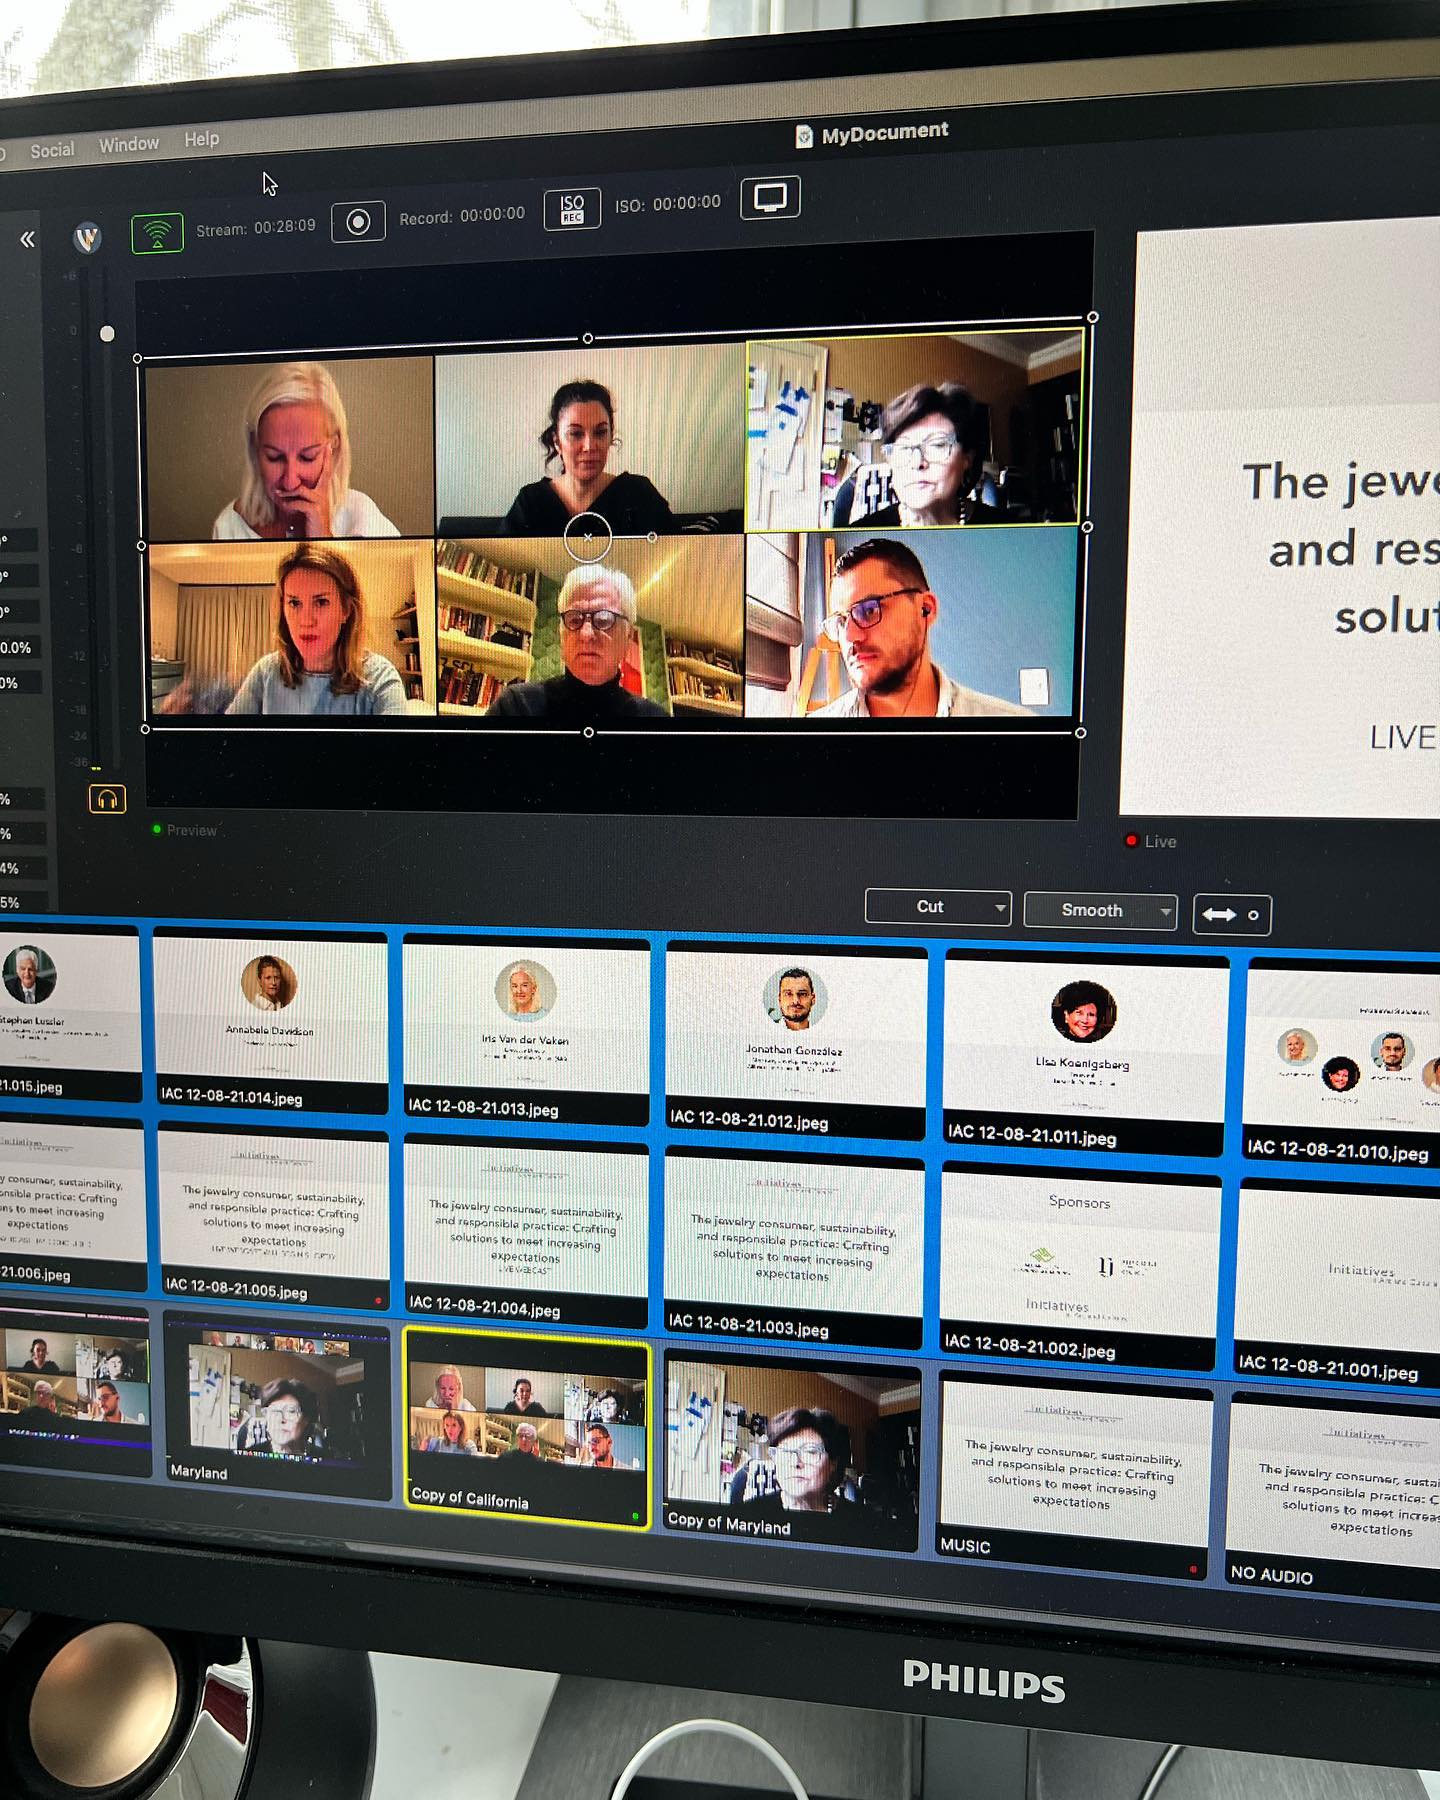Open the Cut transition dropdown
Viewport: 1440px width, 1800px height.
[x=938, y=906]
